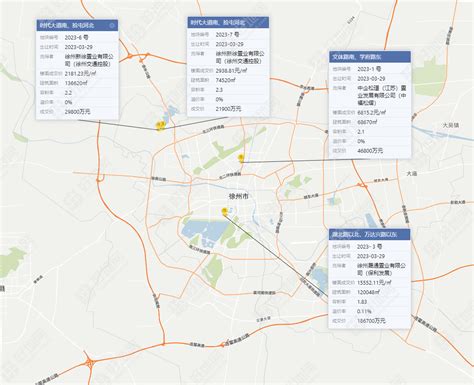The width and height of the screenshot is (474, 385).
Task: Click the floor price '6815.2元/㎡'
Action: click(372, 112)
